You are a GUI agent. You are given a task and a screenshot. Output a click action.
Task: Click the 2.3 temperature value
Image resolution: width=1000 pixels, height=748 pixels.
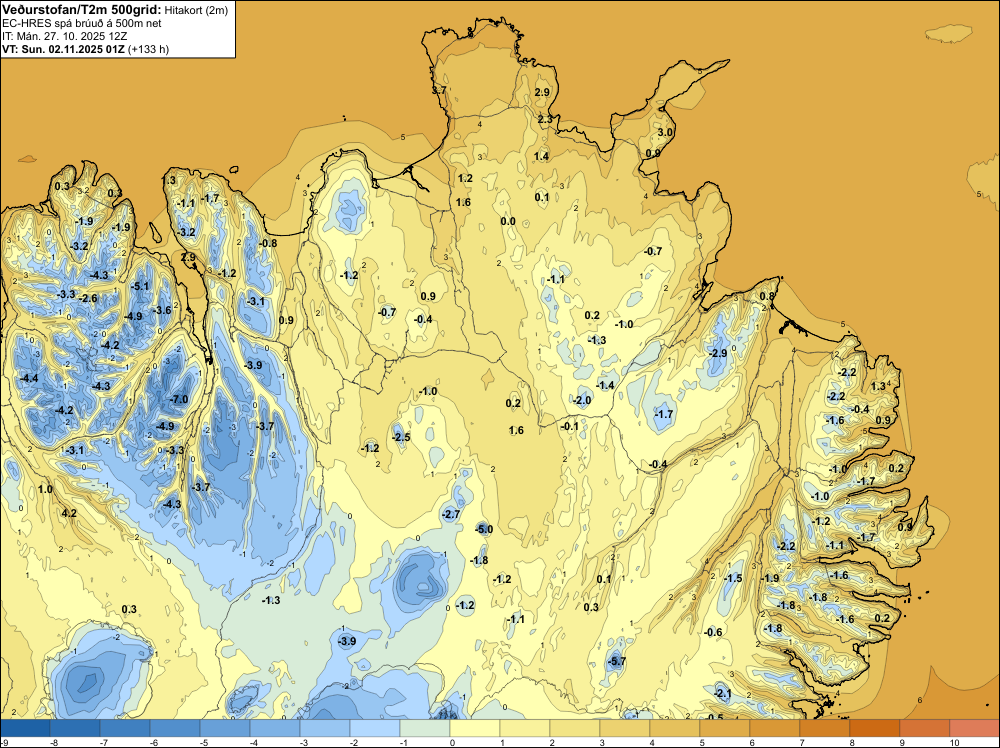(x=545, y=119)
